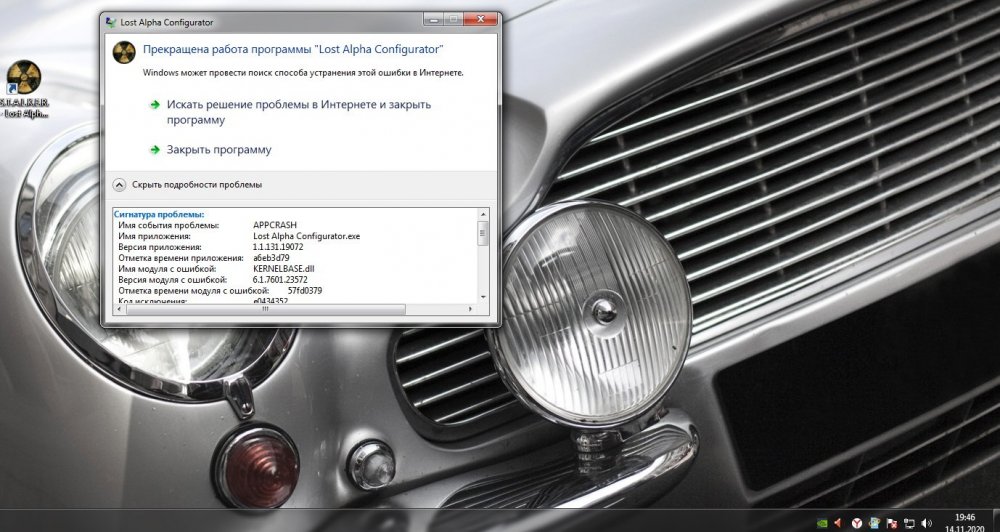Close the Lost Alpha Configurator crash dialog
This screenshot has height=532, width=1000.
pyautogui.click(x=480, y=20)
